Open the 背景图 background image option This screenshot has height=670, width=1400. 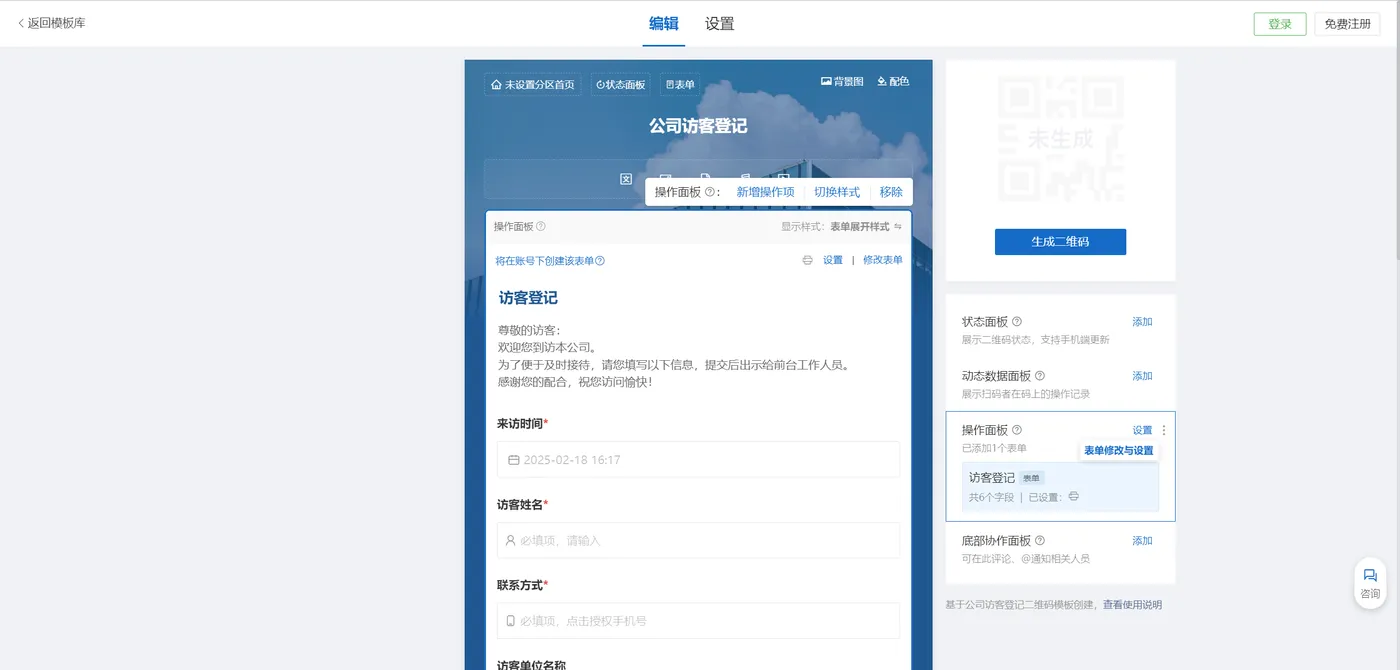coord(841,81)
